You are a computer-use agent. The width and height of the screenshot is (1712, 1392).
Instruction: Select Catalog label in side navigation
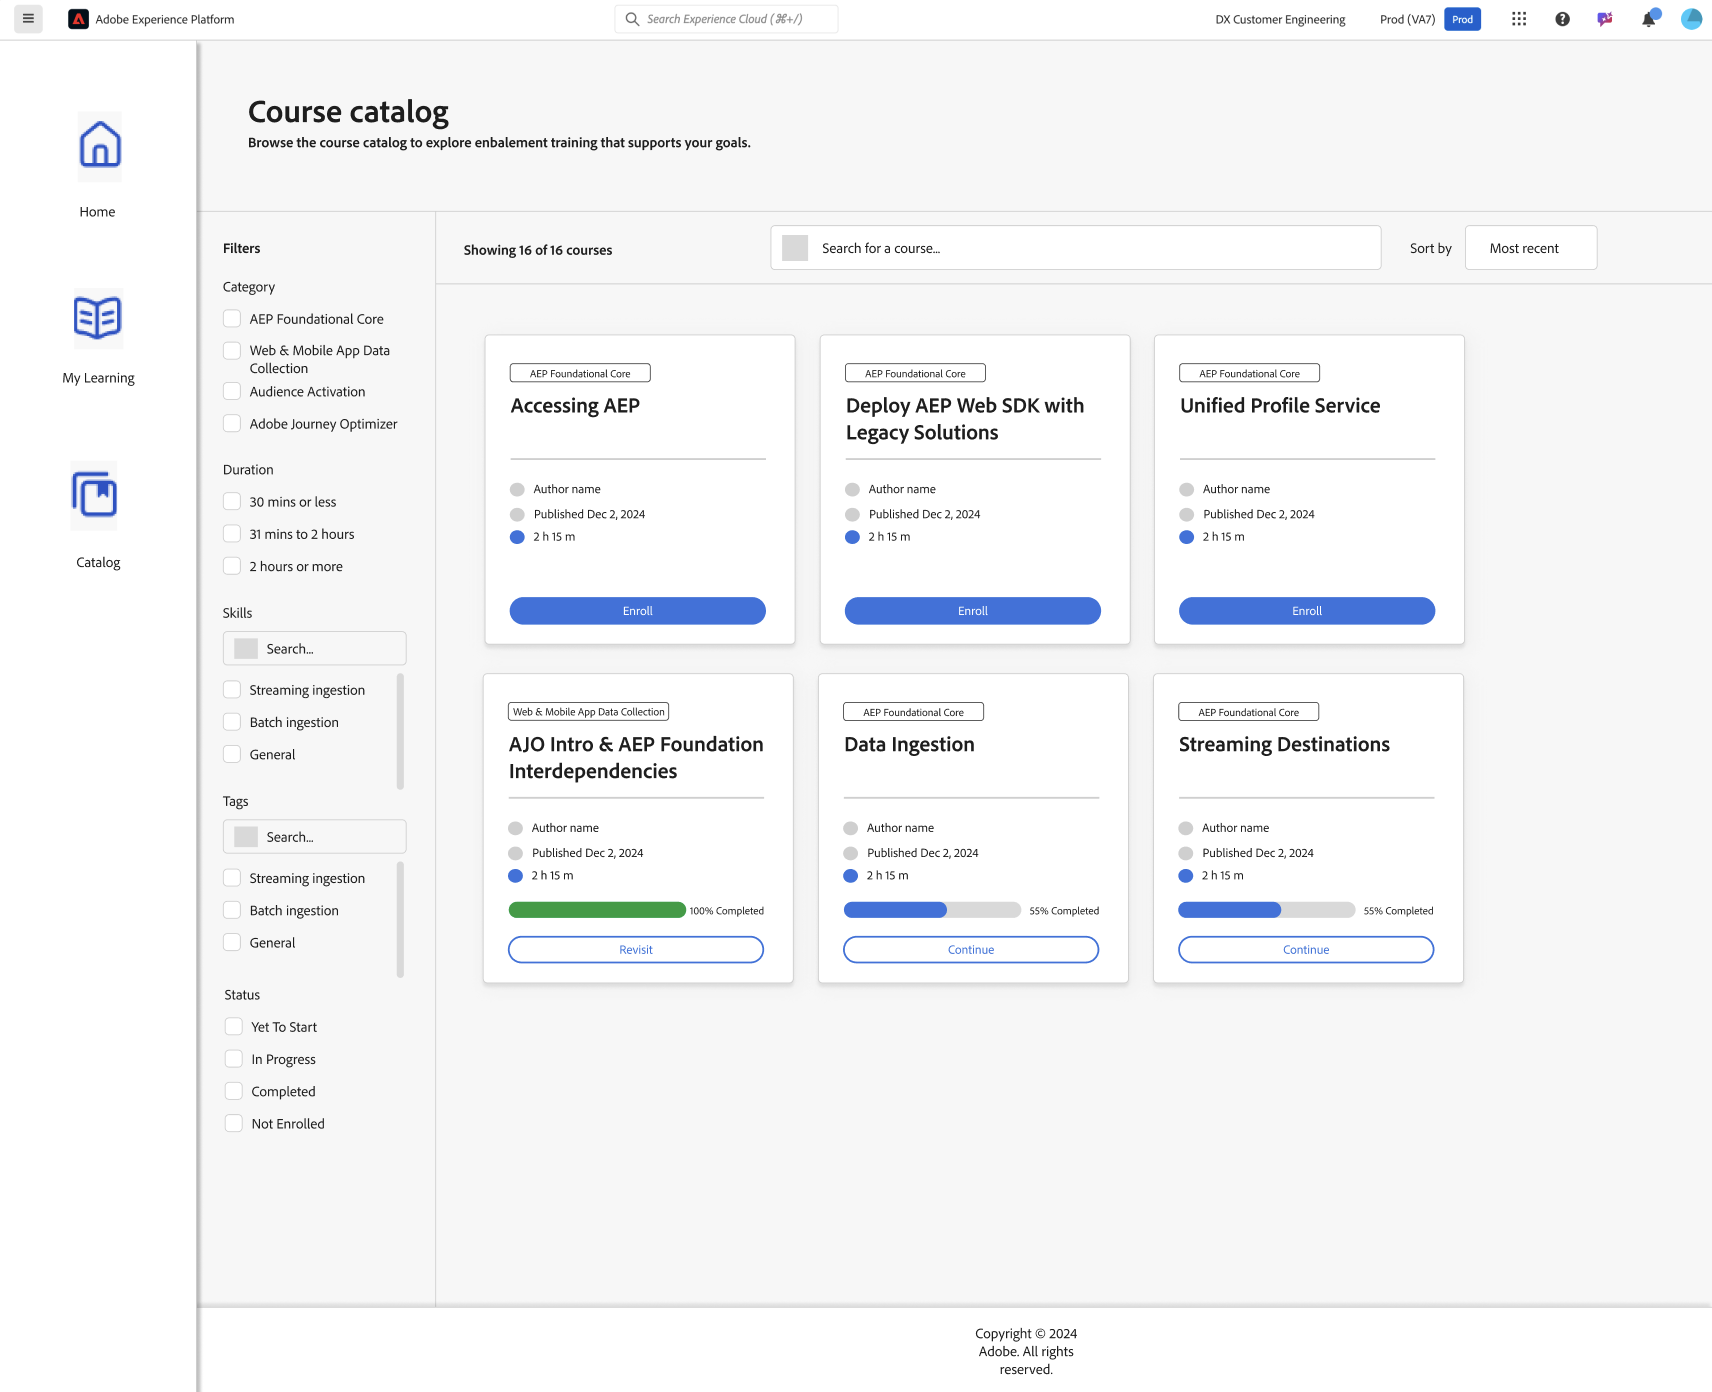coord(98,562)
